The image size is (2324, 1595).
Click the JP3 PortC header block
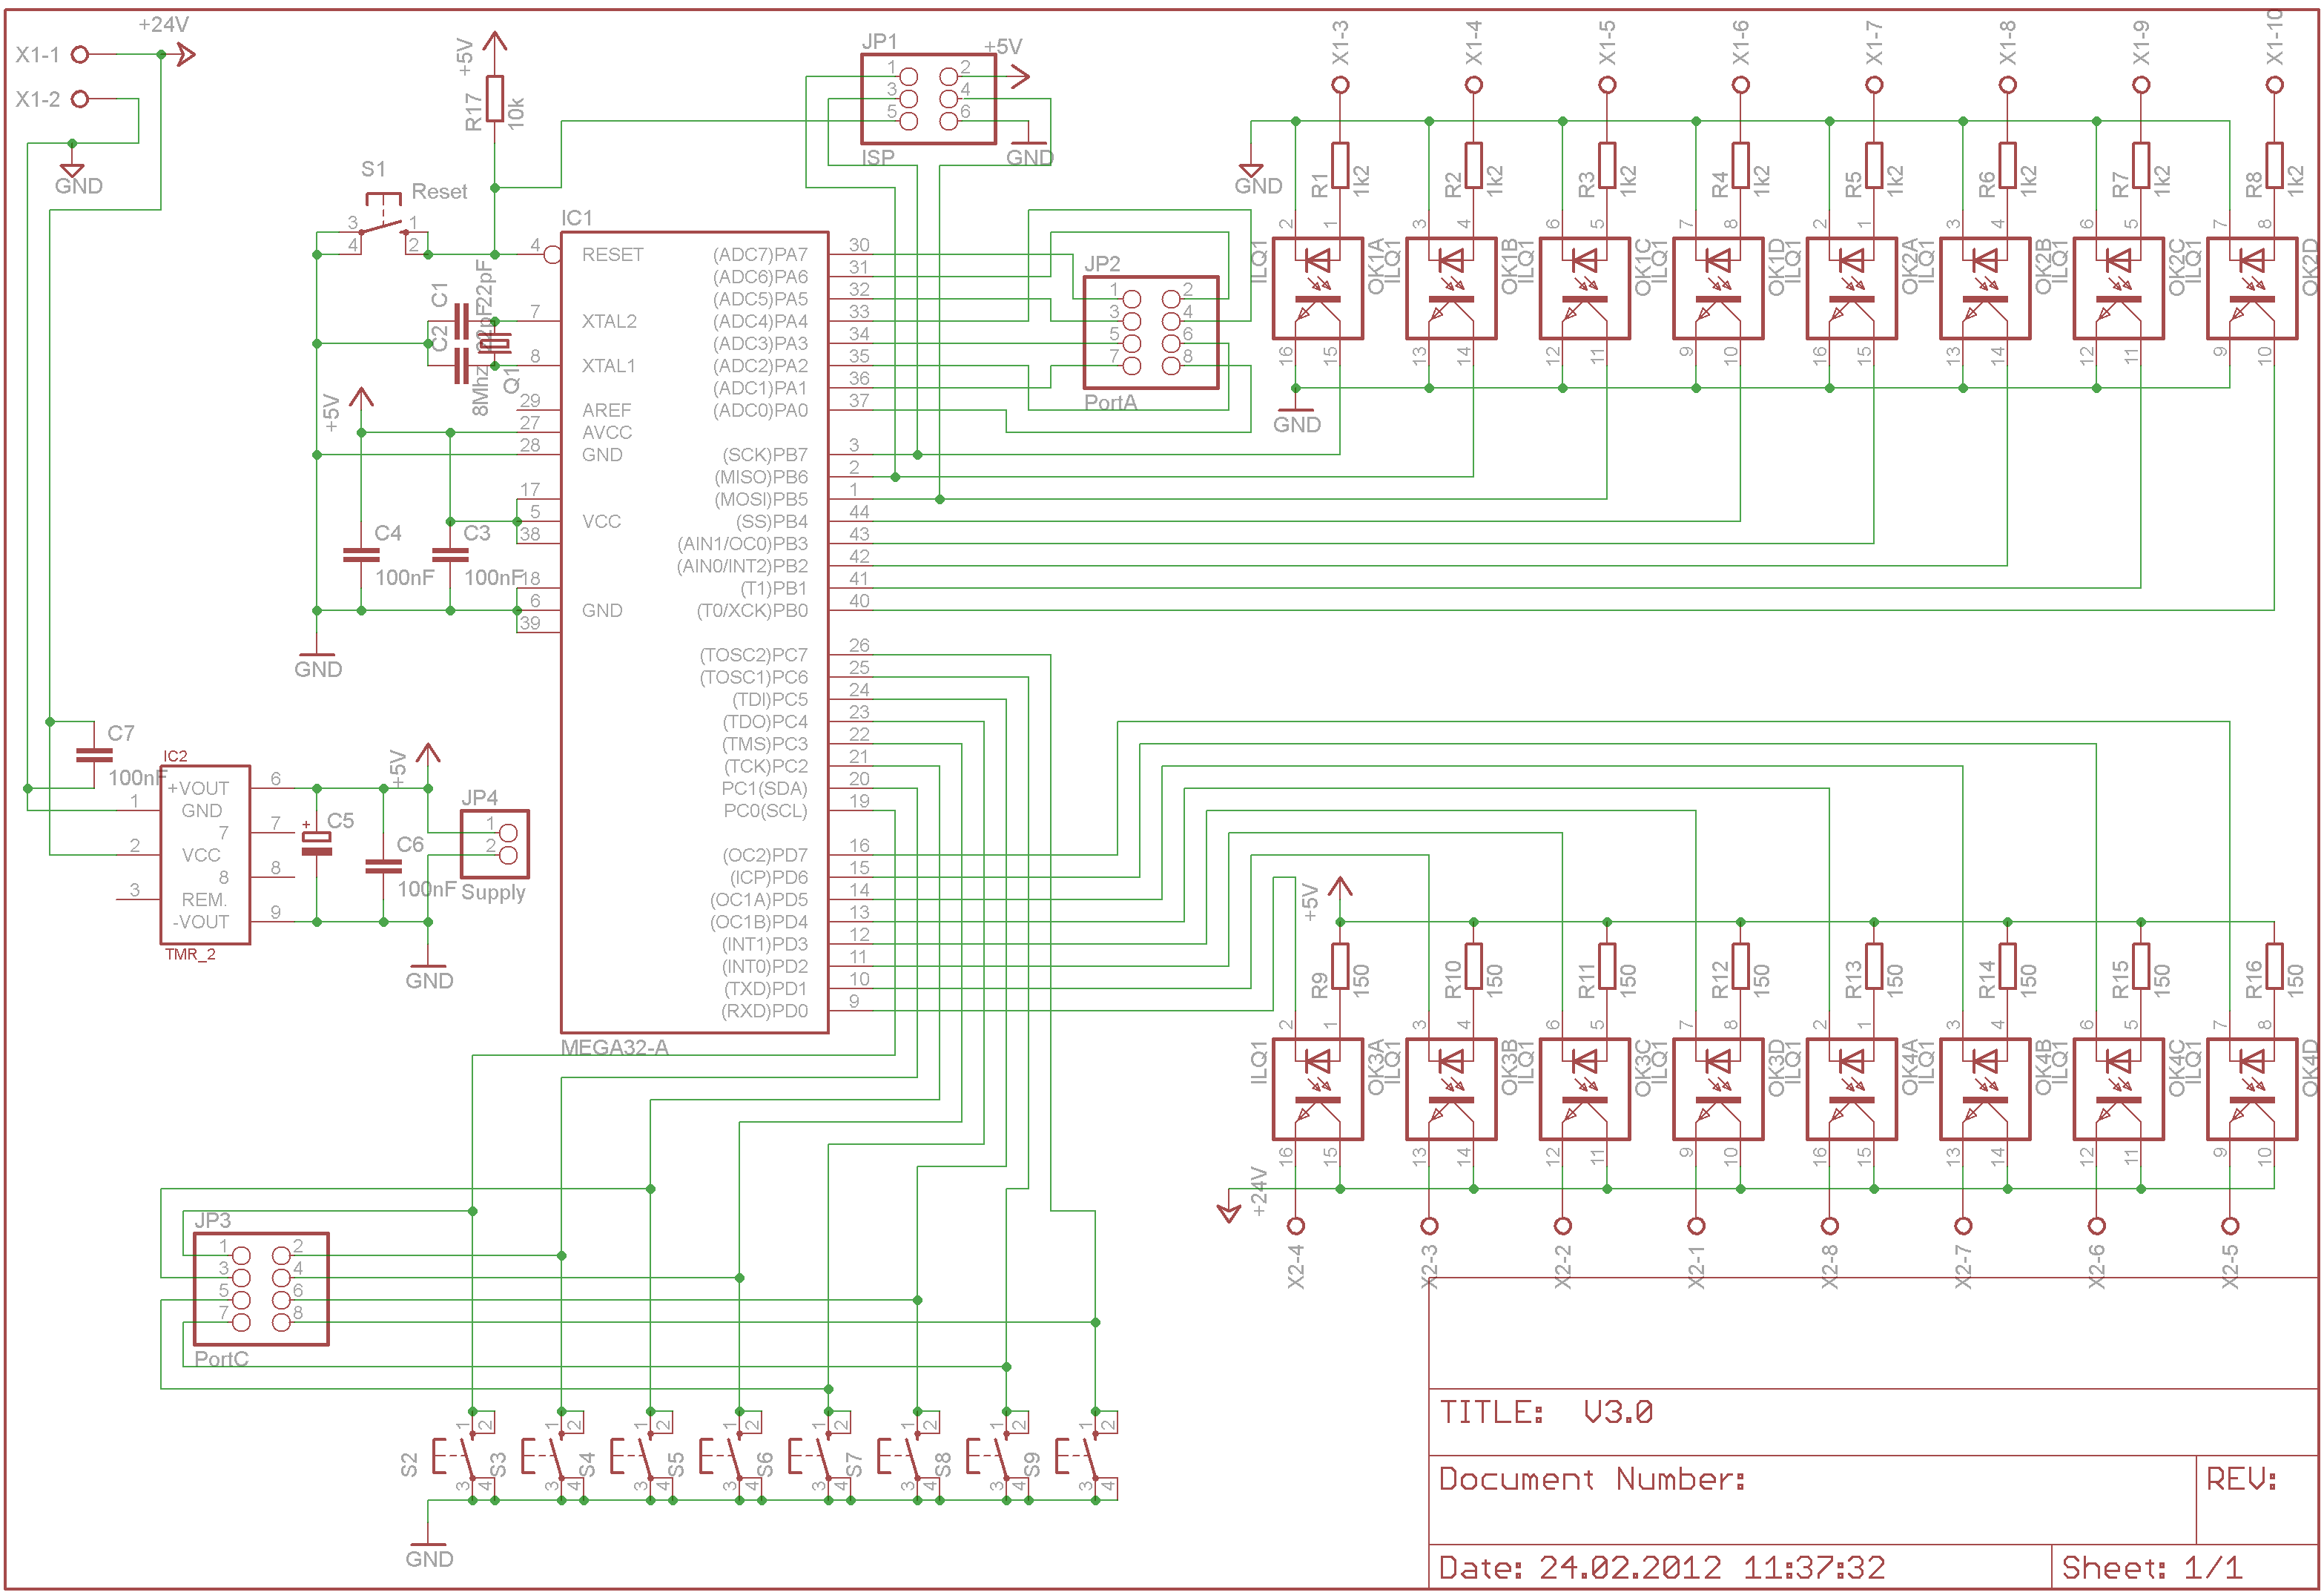pyautogui.click(x=261, y=1289)
